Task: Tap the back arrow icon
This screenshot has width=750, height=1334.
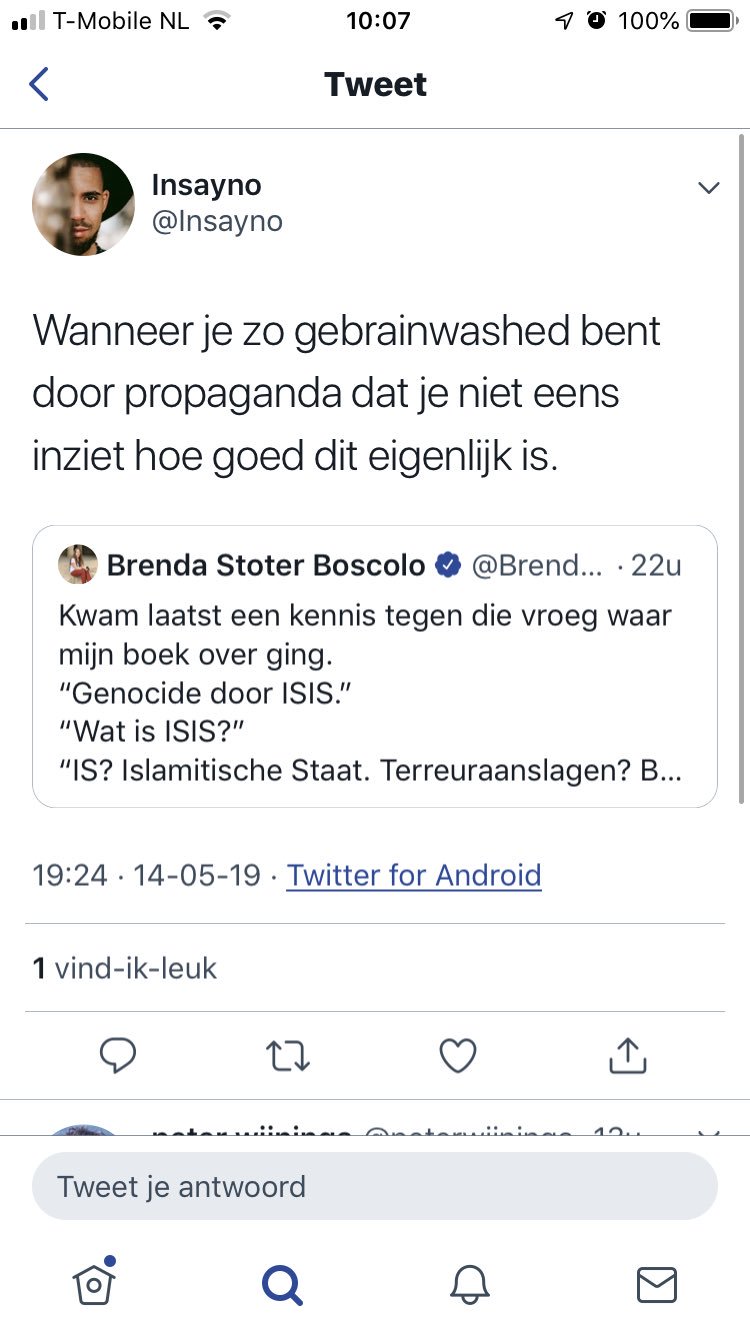Action: pyautogui.click(x=39, y=84)
